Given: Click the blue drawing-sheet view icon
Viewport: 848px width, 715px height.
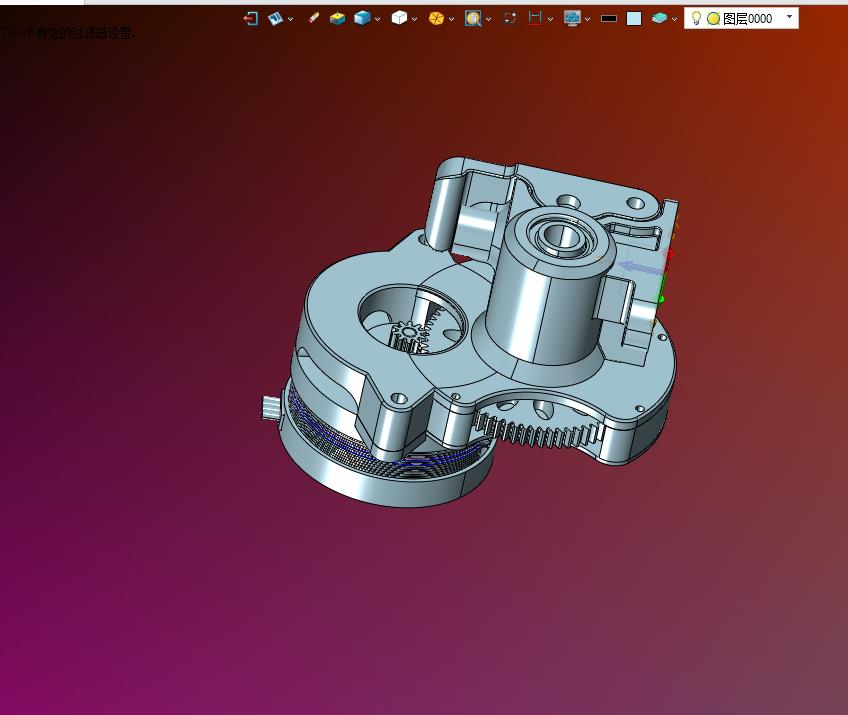Looking at the screenshot, I should coord(275,19).
